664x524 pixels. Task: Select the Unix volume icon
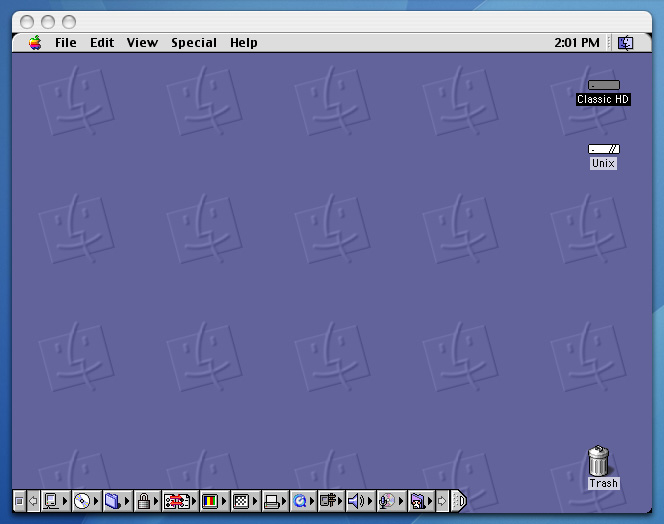pos(603,150)
